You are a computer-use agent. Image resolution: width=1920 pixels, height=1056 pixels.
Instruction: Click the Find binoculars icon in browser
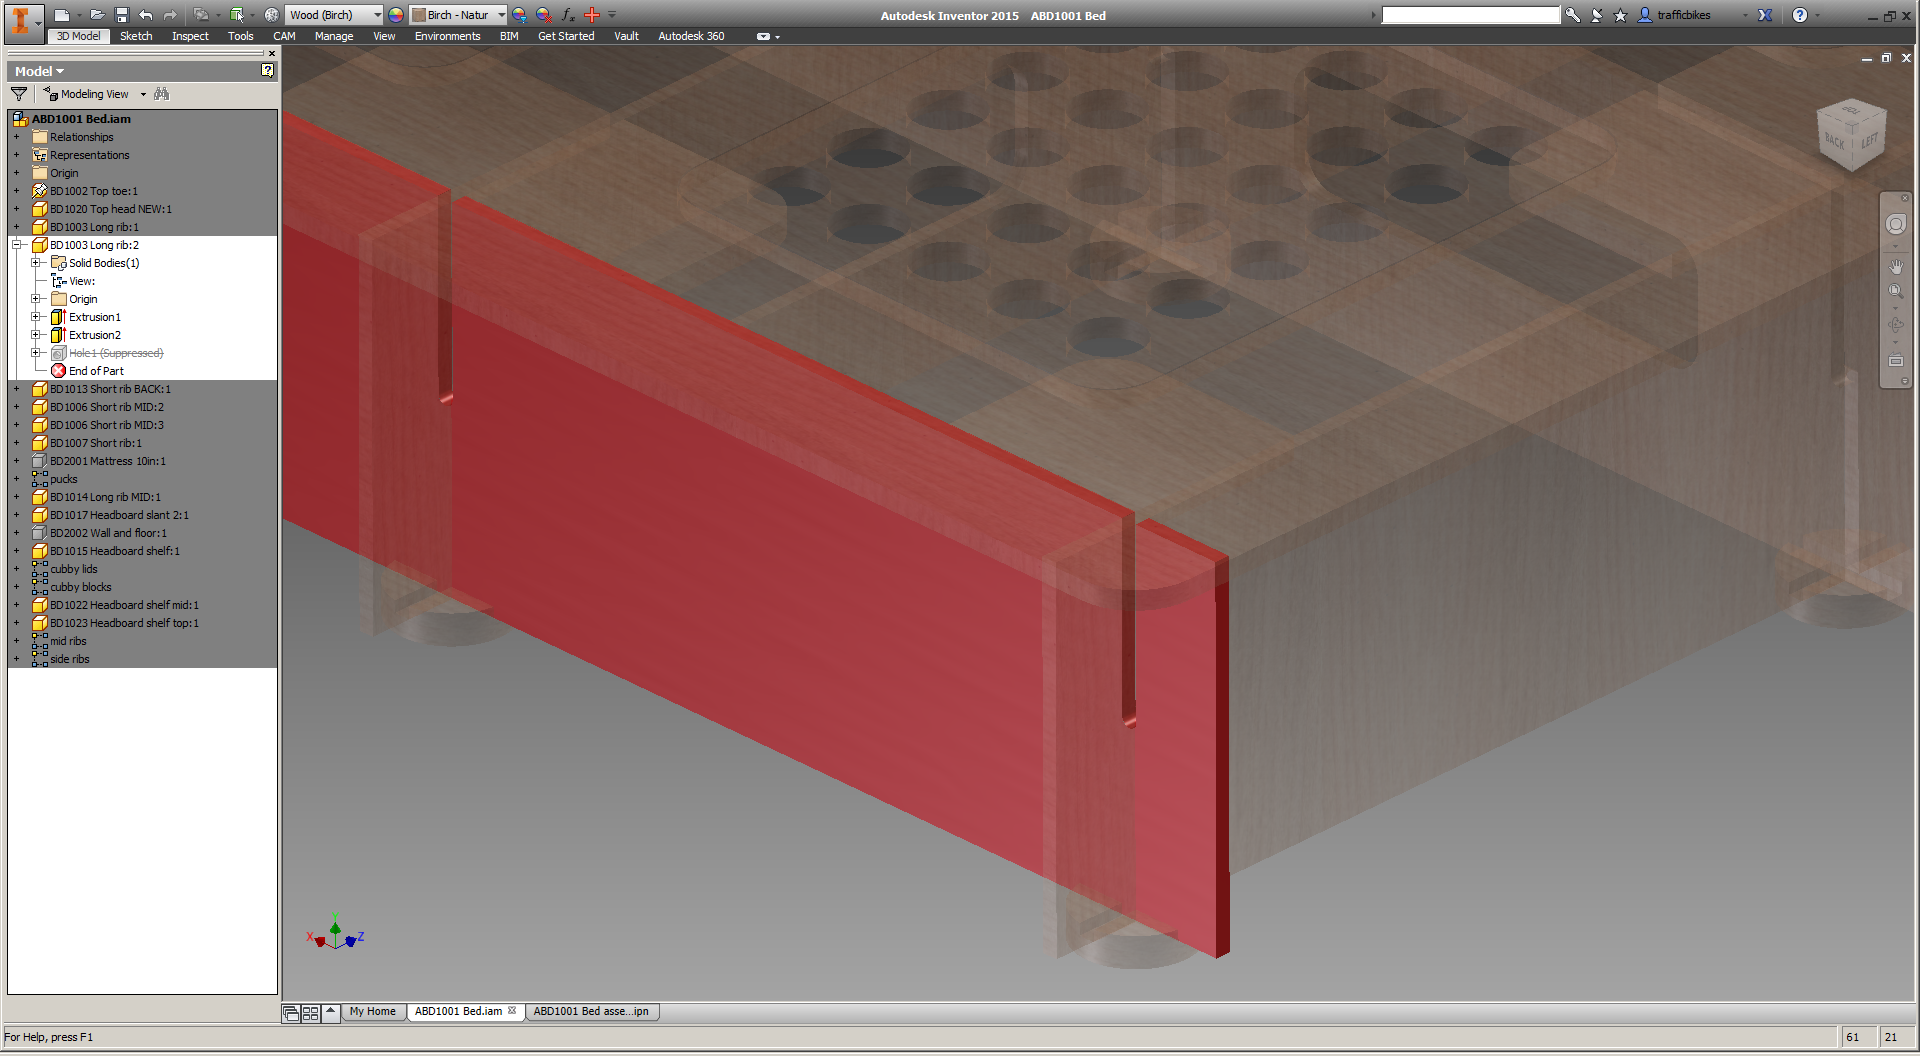pos(162,94)
